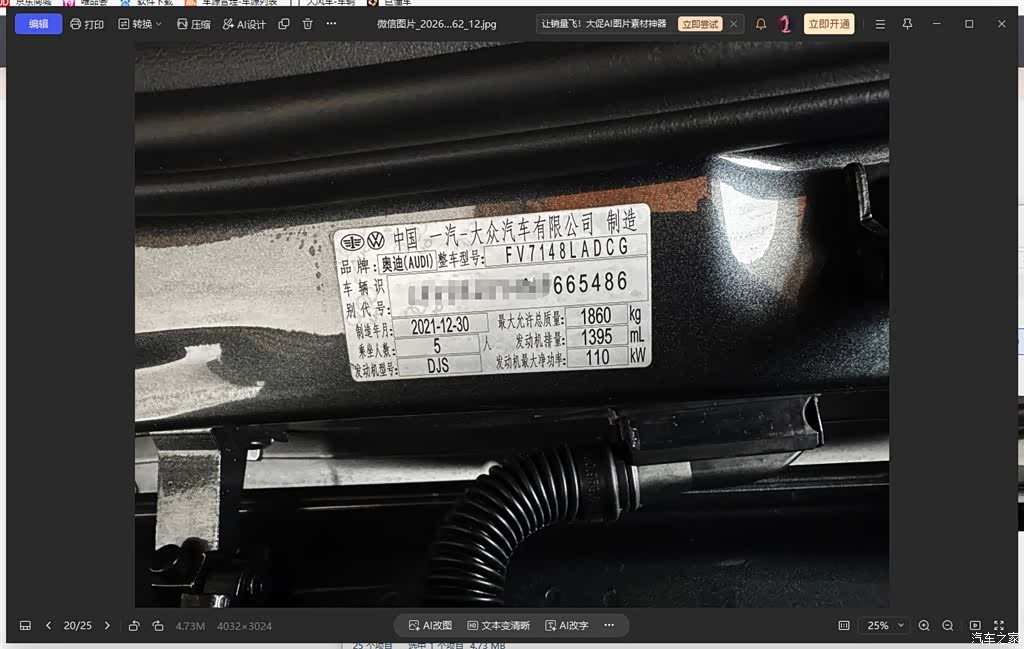Viewport: 1024px width, 649px height.
Task: Click the 压缩 compress tool
Action: coord(194,24)
